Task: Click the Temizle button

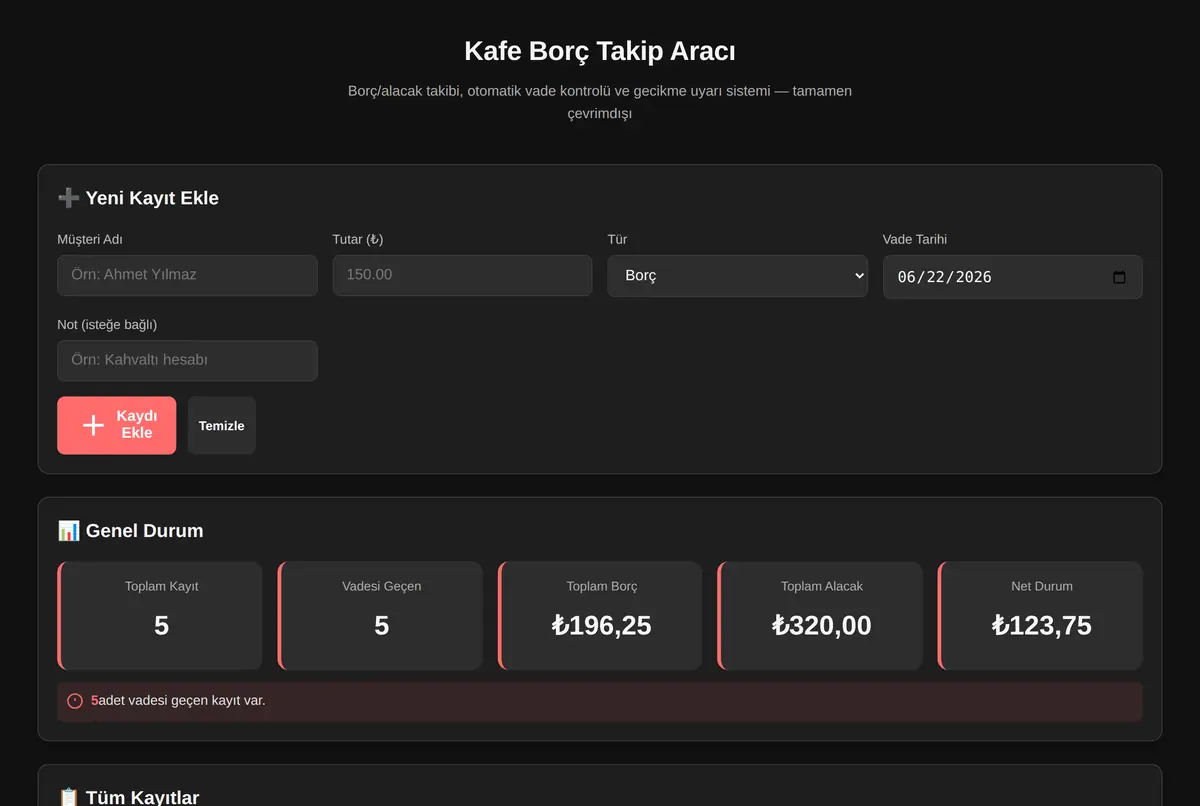Action: tap(222, 425)
